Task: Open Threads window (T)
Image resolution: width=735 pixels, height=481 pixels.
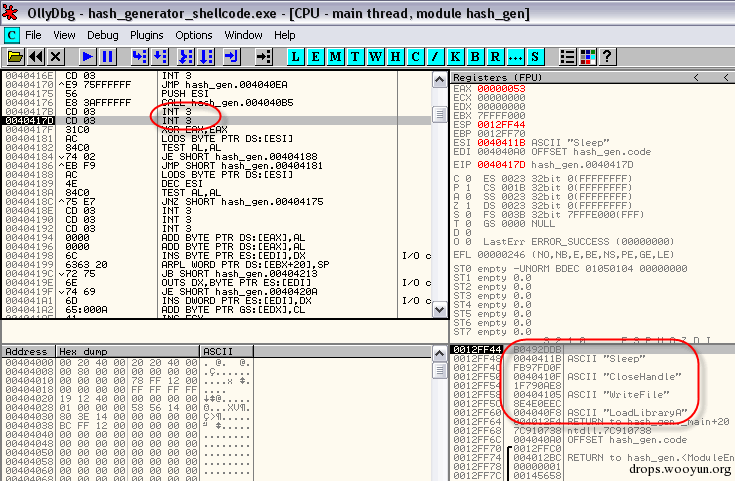Action: click(355, 57)
